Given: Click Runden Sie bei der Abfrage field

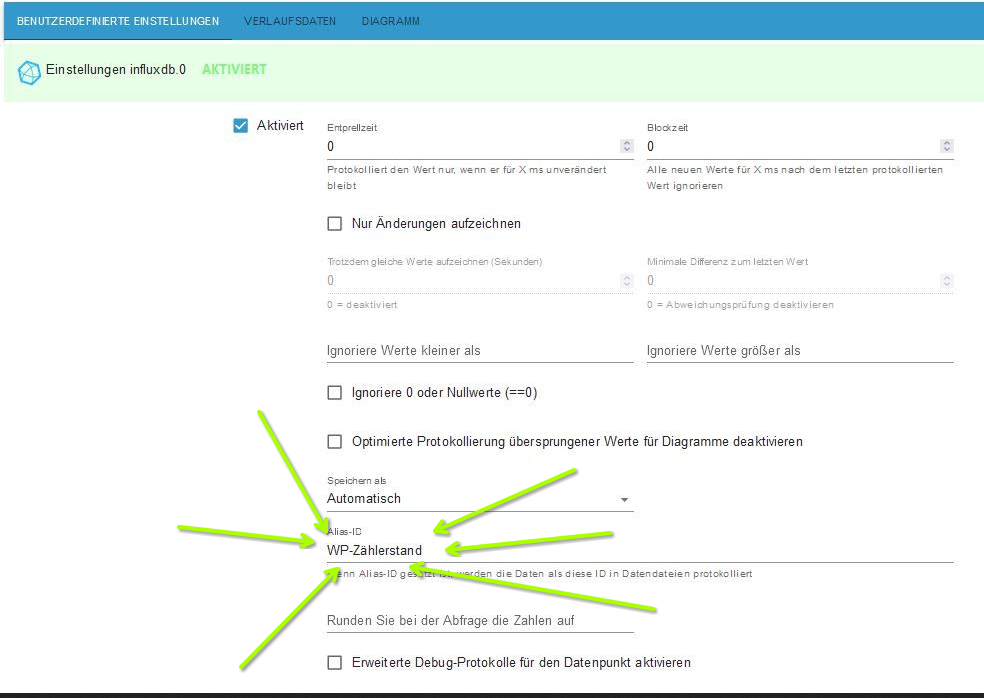Looking at the screenshot, I should (x=480, y=621).
